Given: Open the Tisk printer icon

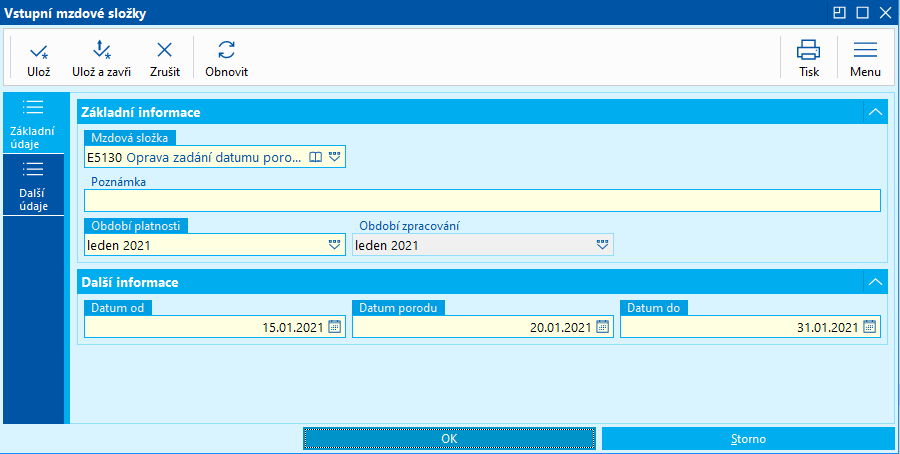Looking at the screenshot, I should click(x=808, y=50).
